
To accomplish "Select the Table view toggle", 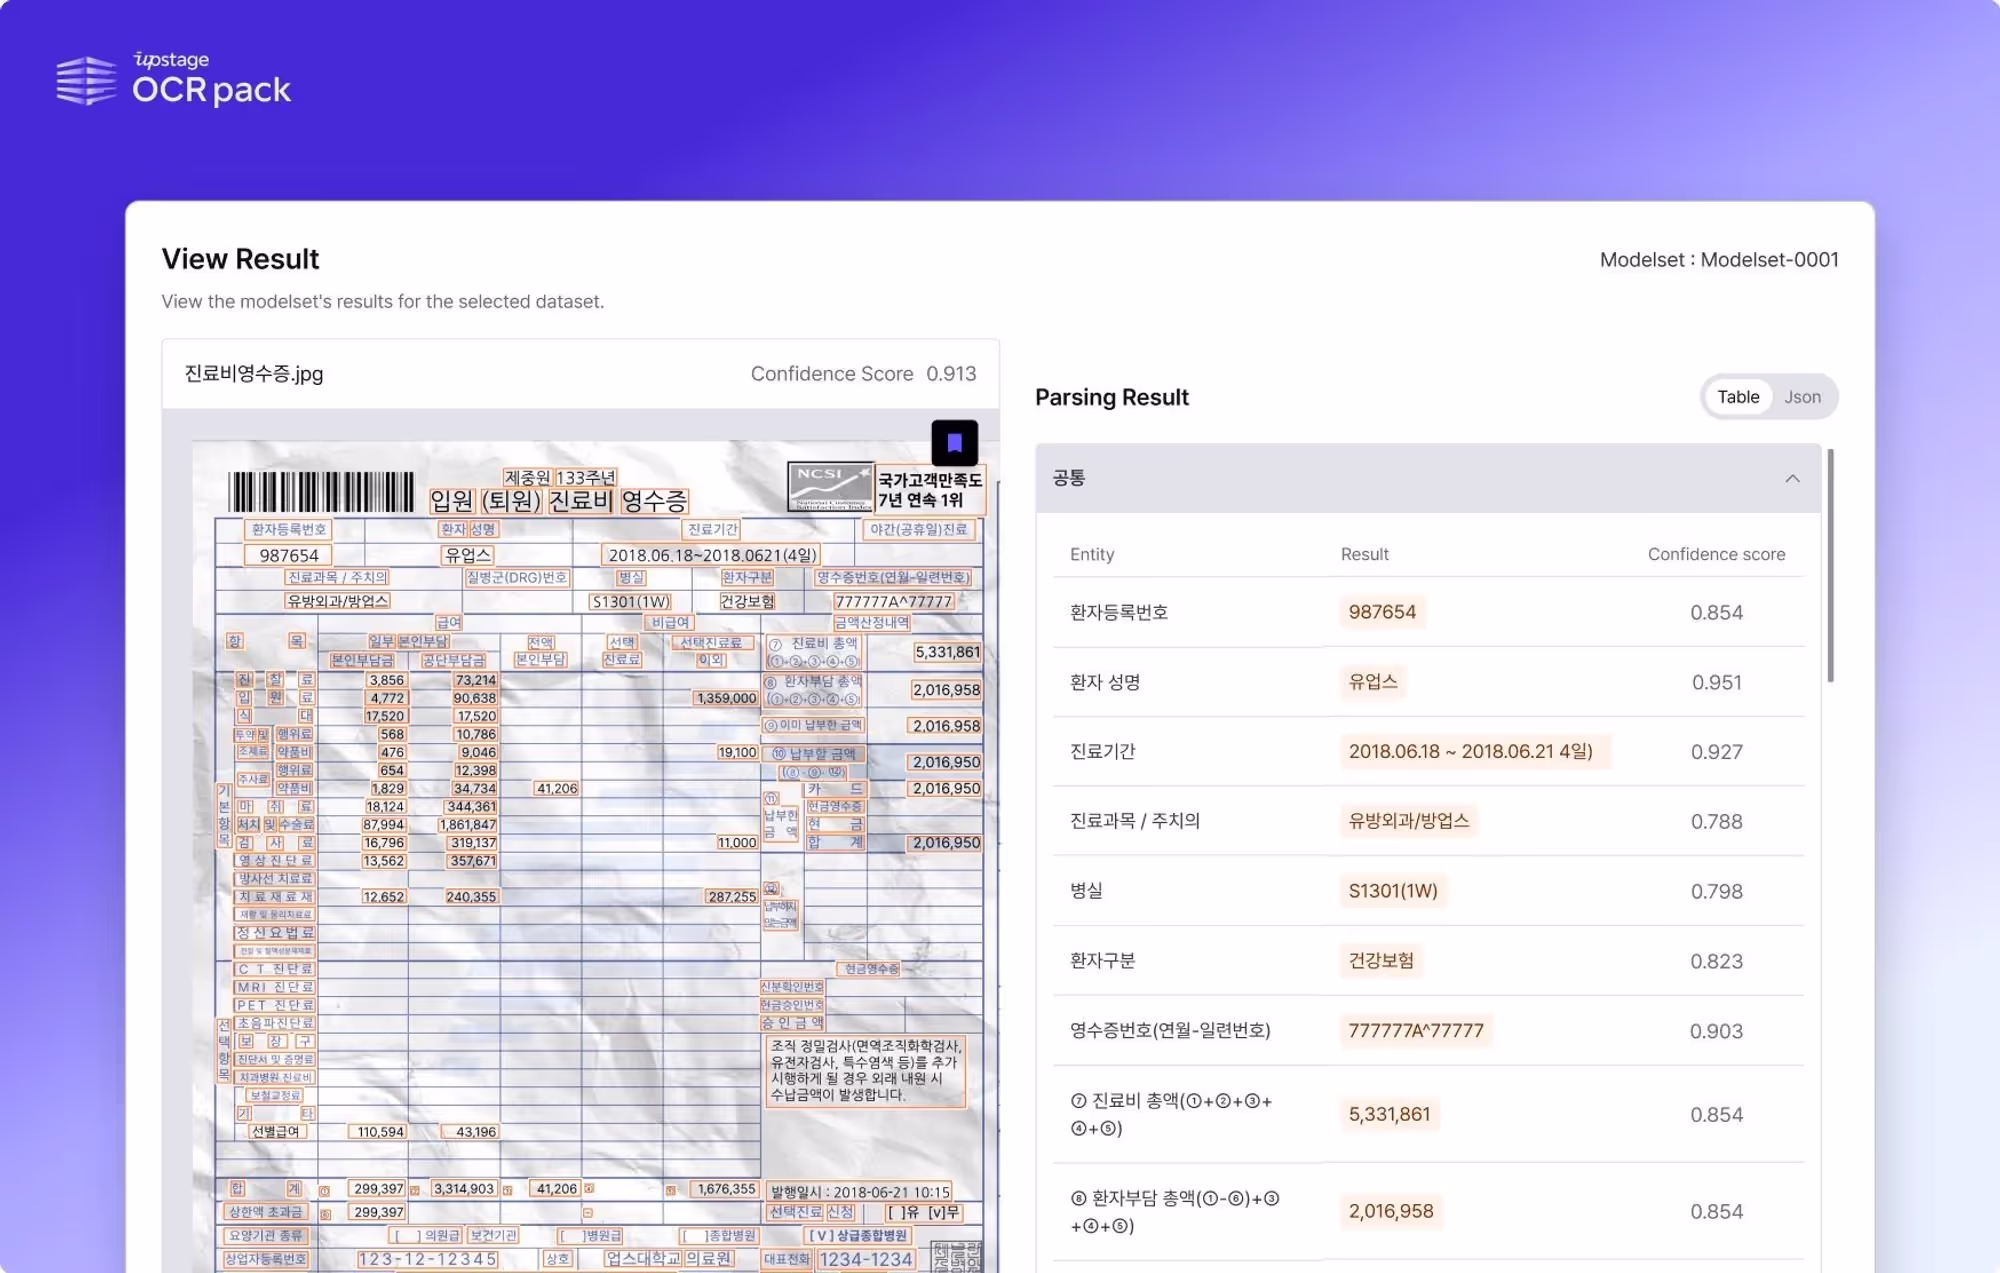I will [x=1738, y=397].
